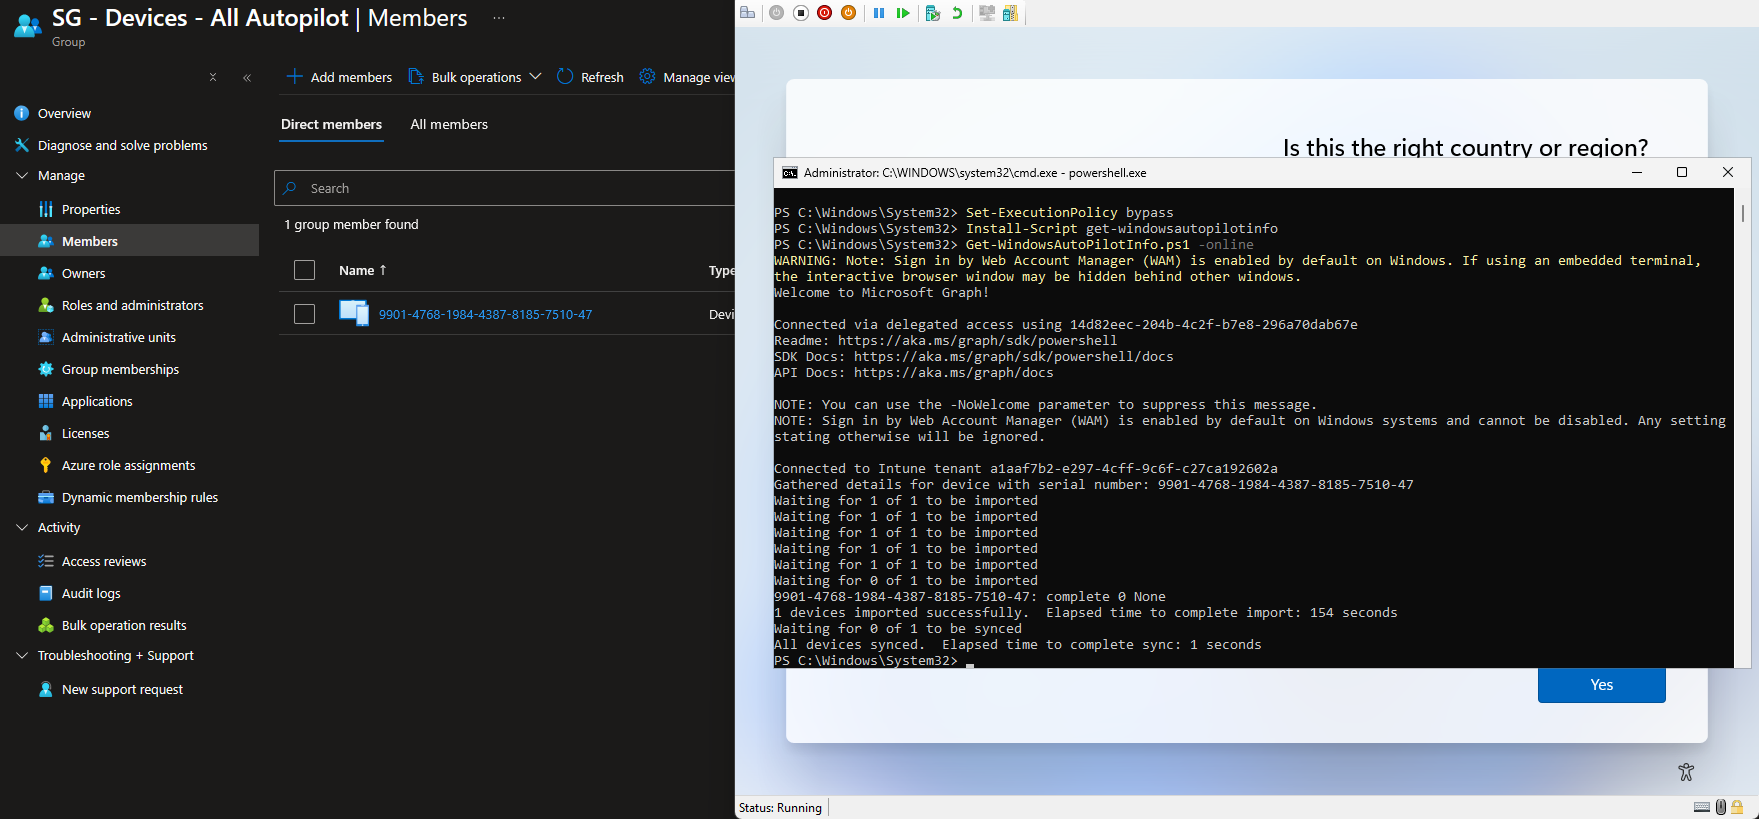Click the Ctrl+Alt+Delete VM toolbar icon
Image resolution: width=1759 pixels, height=819 pixels.
pyautogui.click(x=747, y=13)
